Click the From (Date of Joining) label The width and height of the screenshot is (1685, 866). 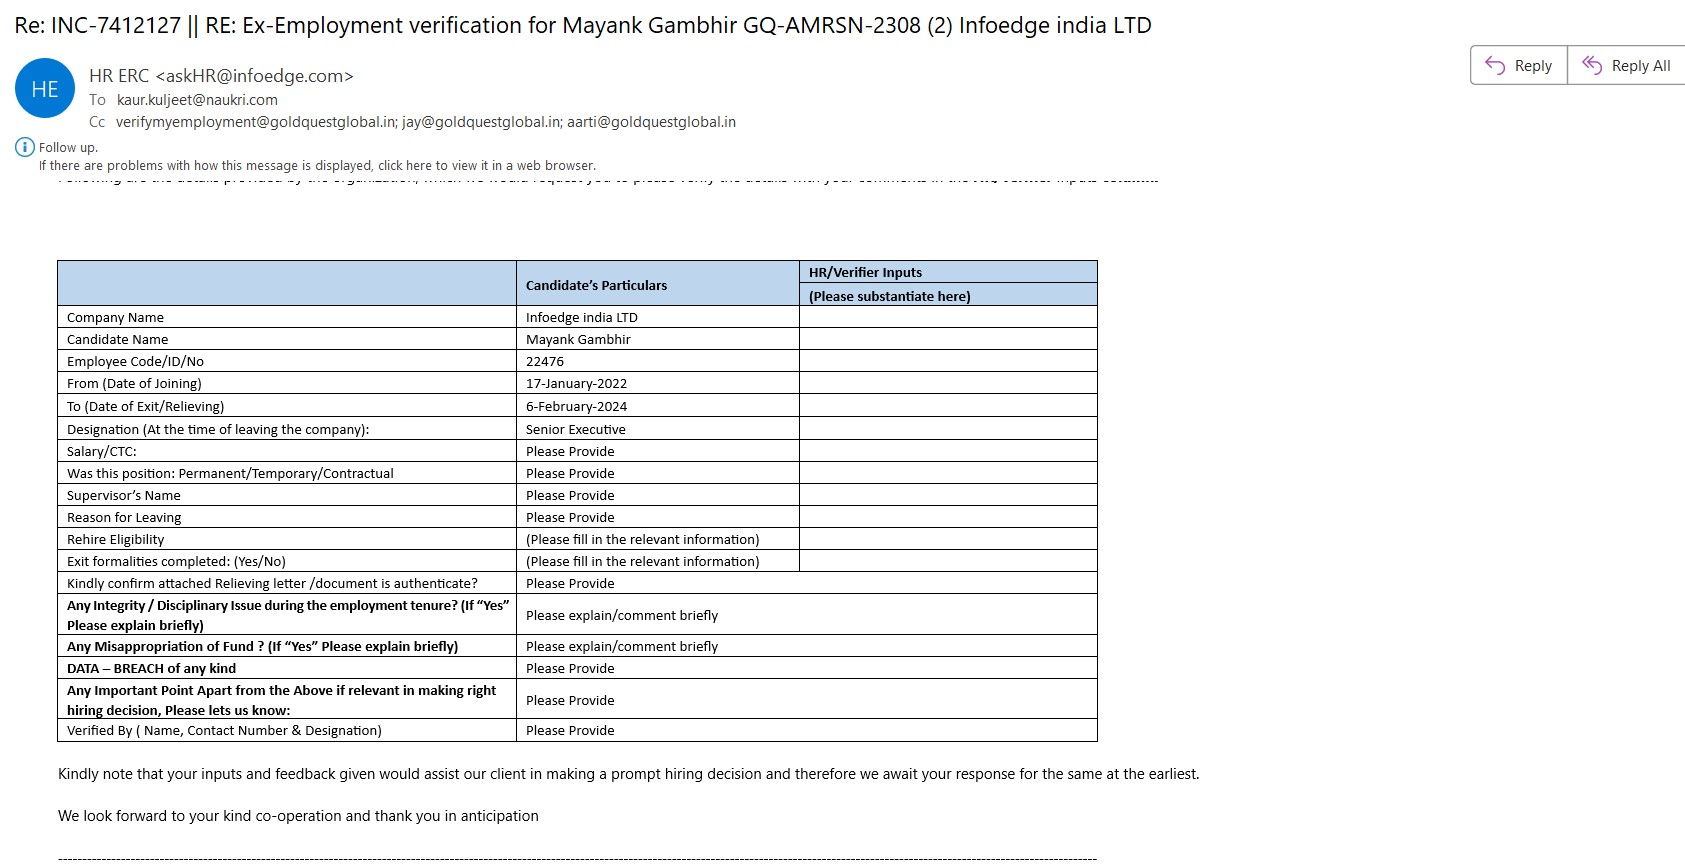pyautogui.click(x=134, y=383)
